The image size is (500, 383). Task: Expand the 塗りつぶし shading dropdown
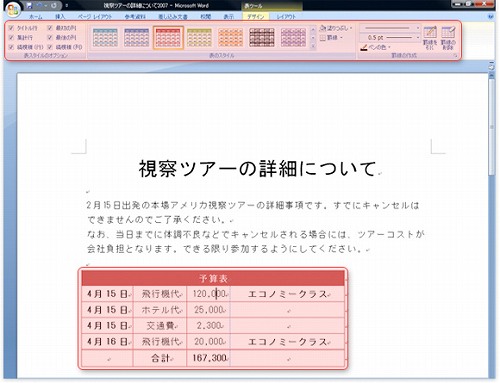pyautogui.click(x=336, y=28)
